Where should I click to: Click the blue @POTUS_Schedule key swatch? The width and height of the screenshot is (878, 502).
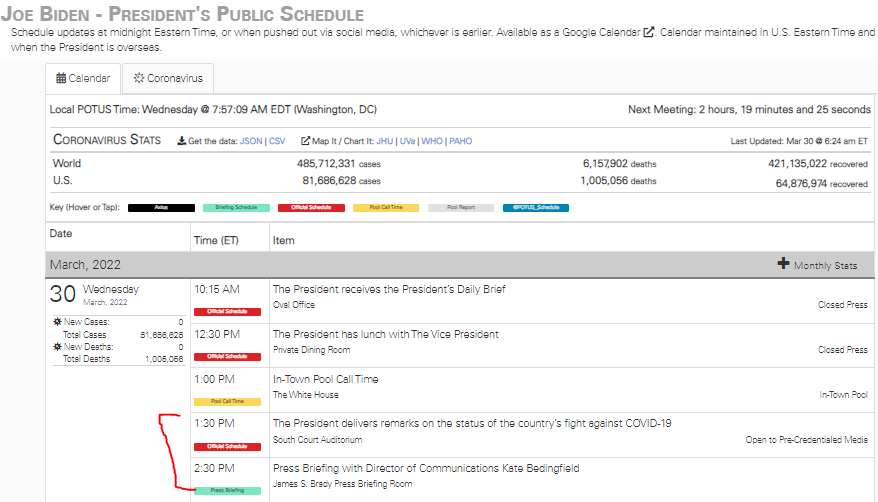[x=536, y=208]
